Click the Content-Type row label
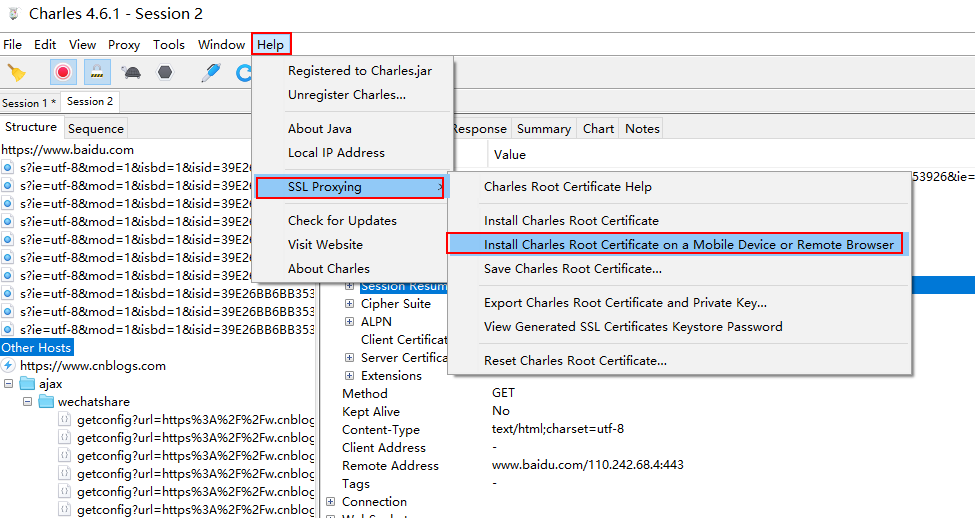This screenshot has width=975, height=518. [x=381, y=430]
